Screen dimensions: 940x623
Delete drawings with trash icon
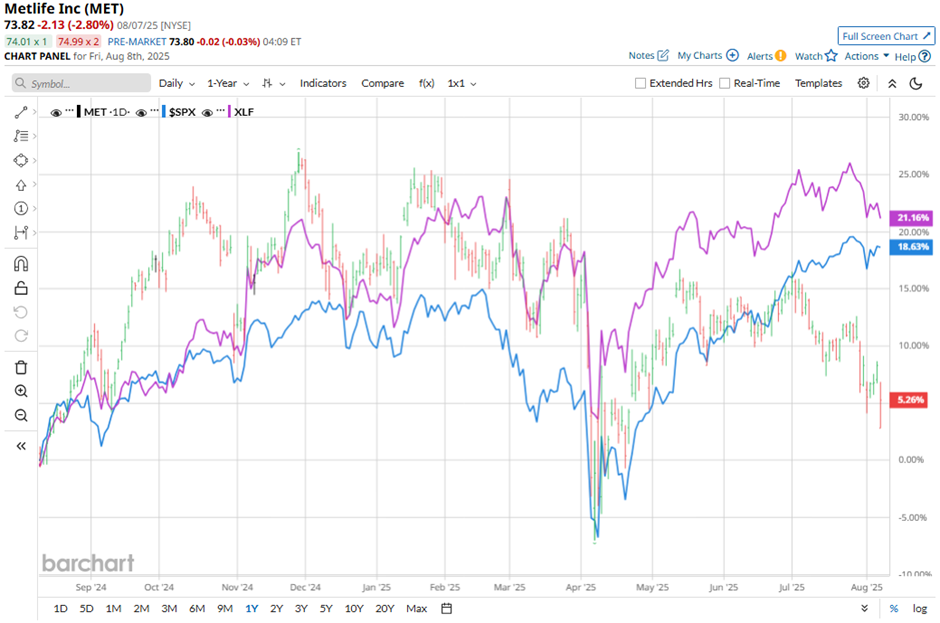click(21, 367)
